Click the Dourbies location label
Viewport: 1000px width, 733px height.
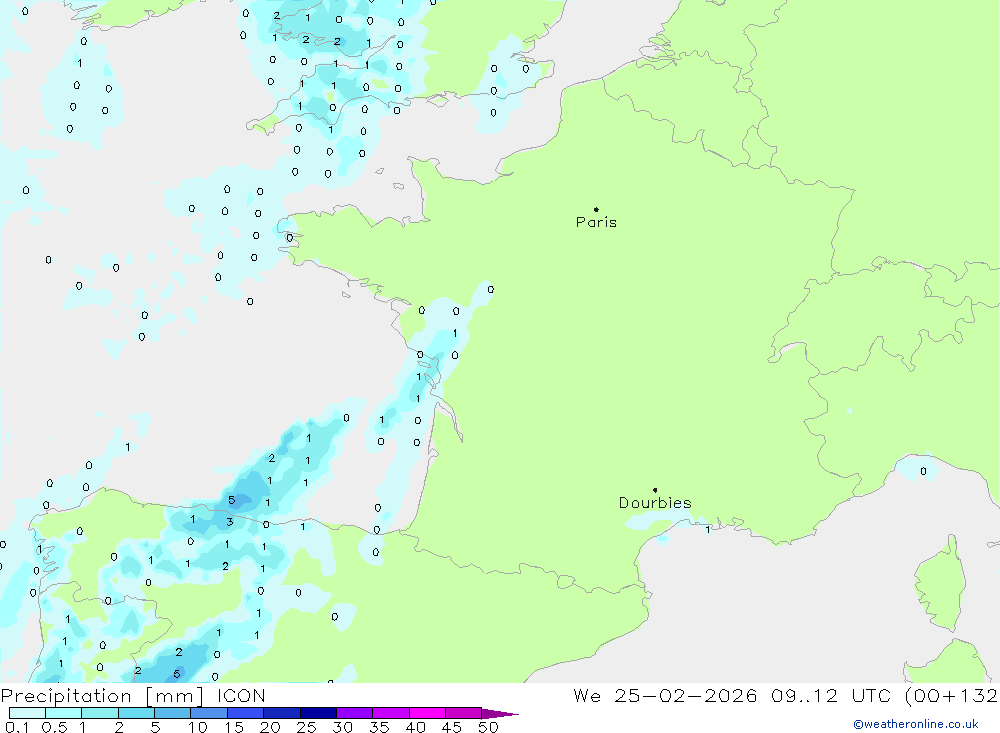click(655, 503)
